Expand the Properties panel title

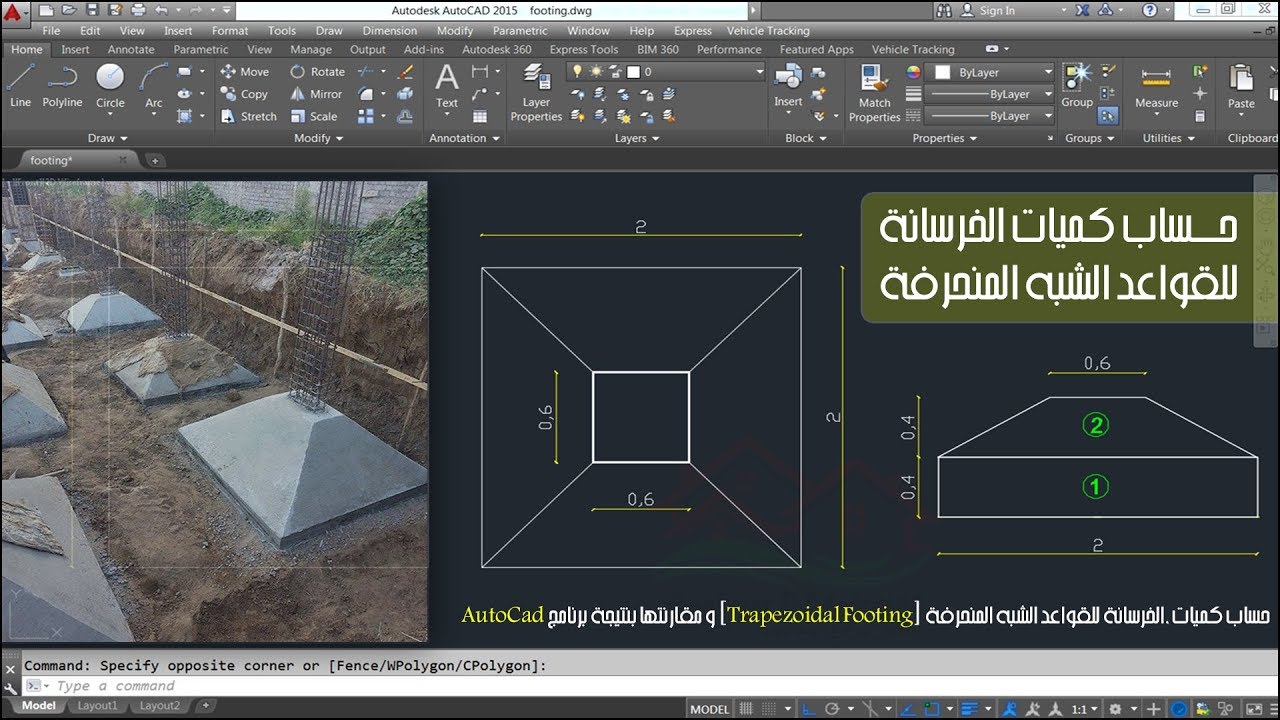coord(944,138)
